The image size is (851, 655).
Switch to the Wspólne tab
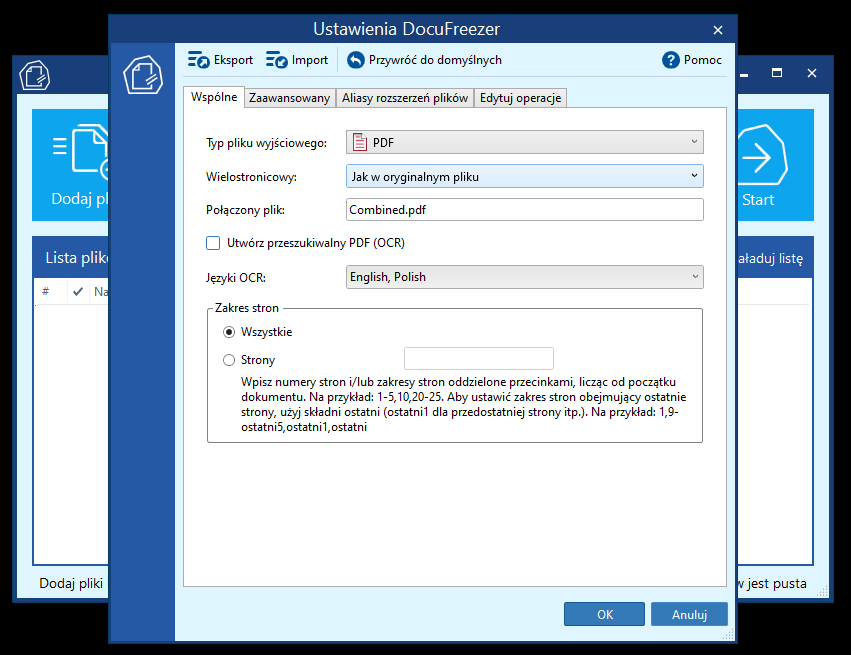pyautogui.click(x=214, y=97)
